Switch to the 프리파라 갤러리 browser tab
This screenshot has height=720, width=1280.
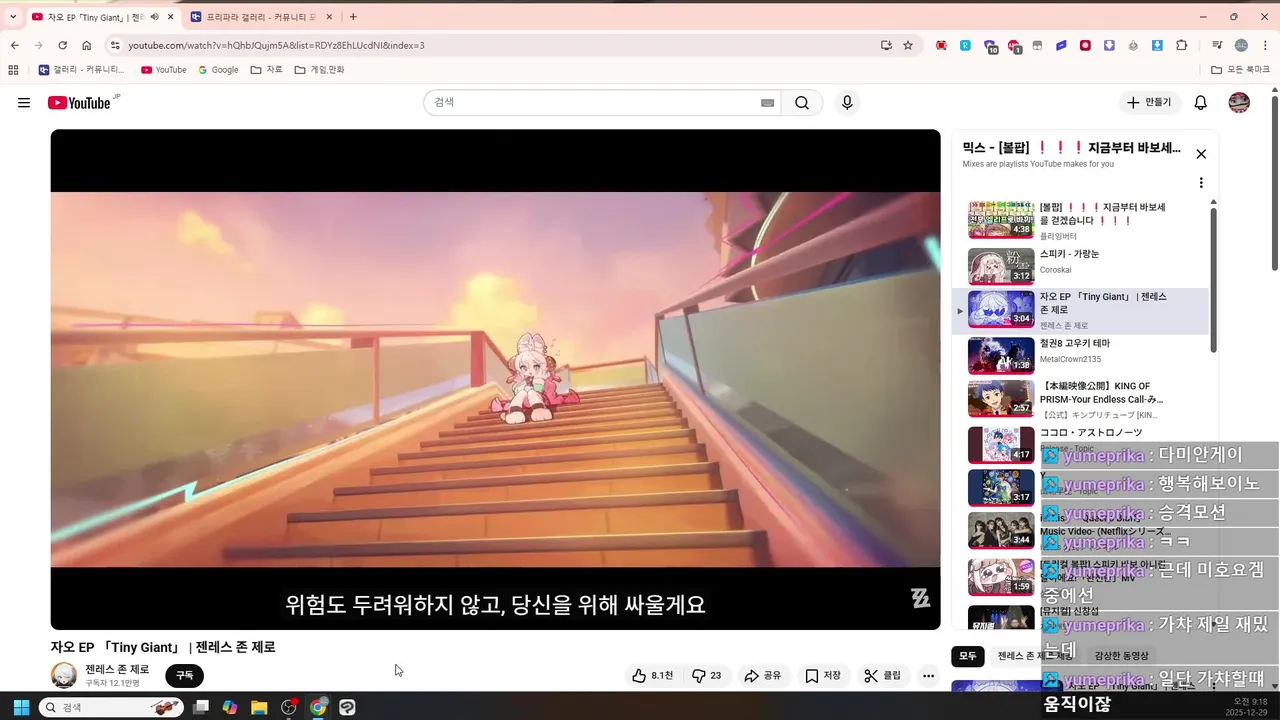point(261,17)
